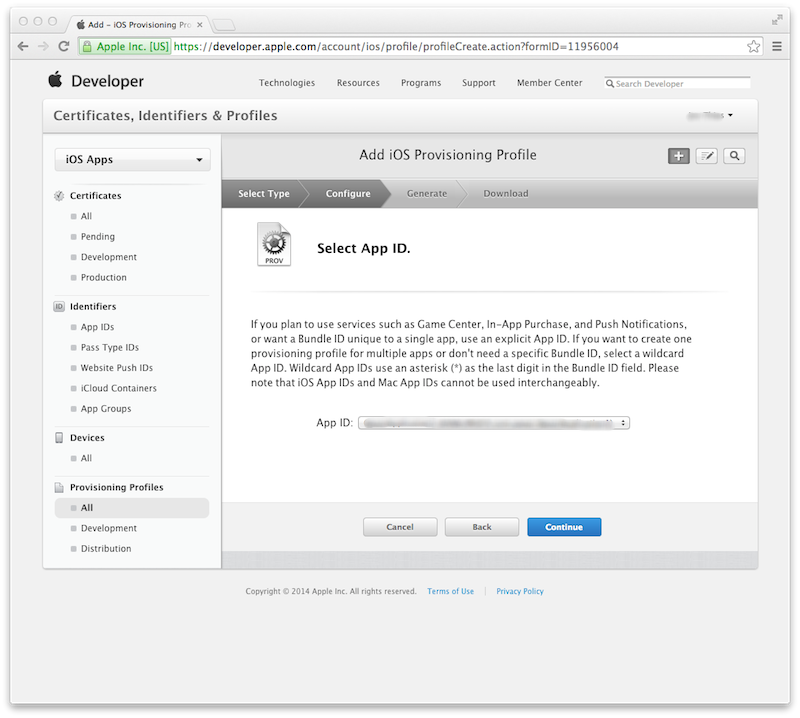Open the Terms of Use link

(450, 591)
